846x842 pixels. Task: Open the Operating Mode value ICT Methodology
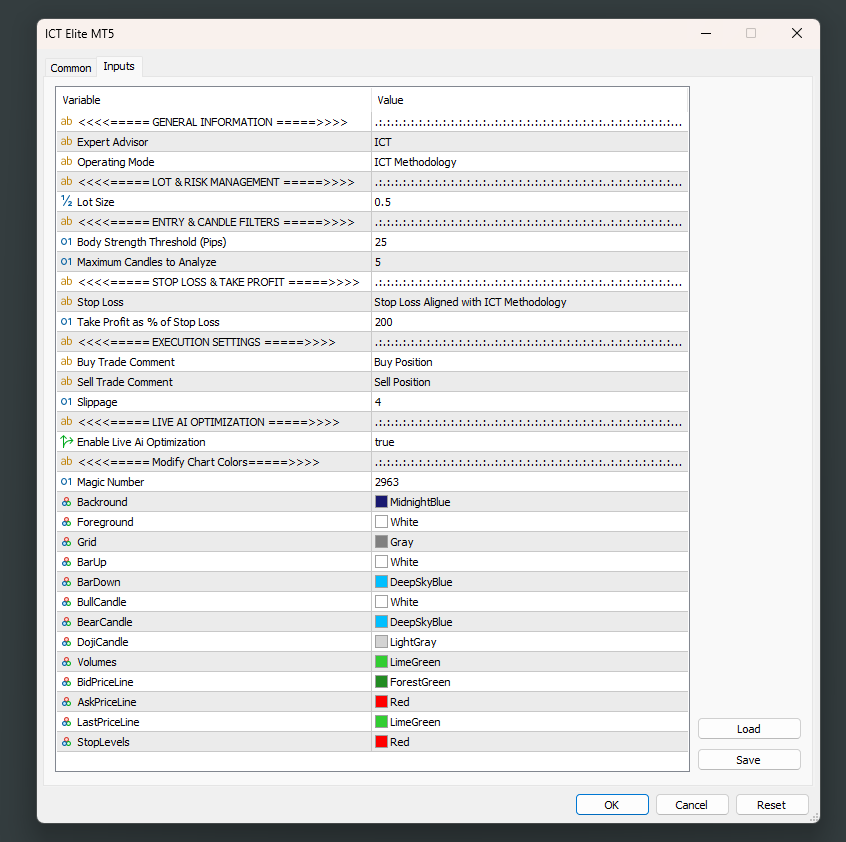(x=530, y=162)
